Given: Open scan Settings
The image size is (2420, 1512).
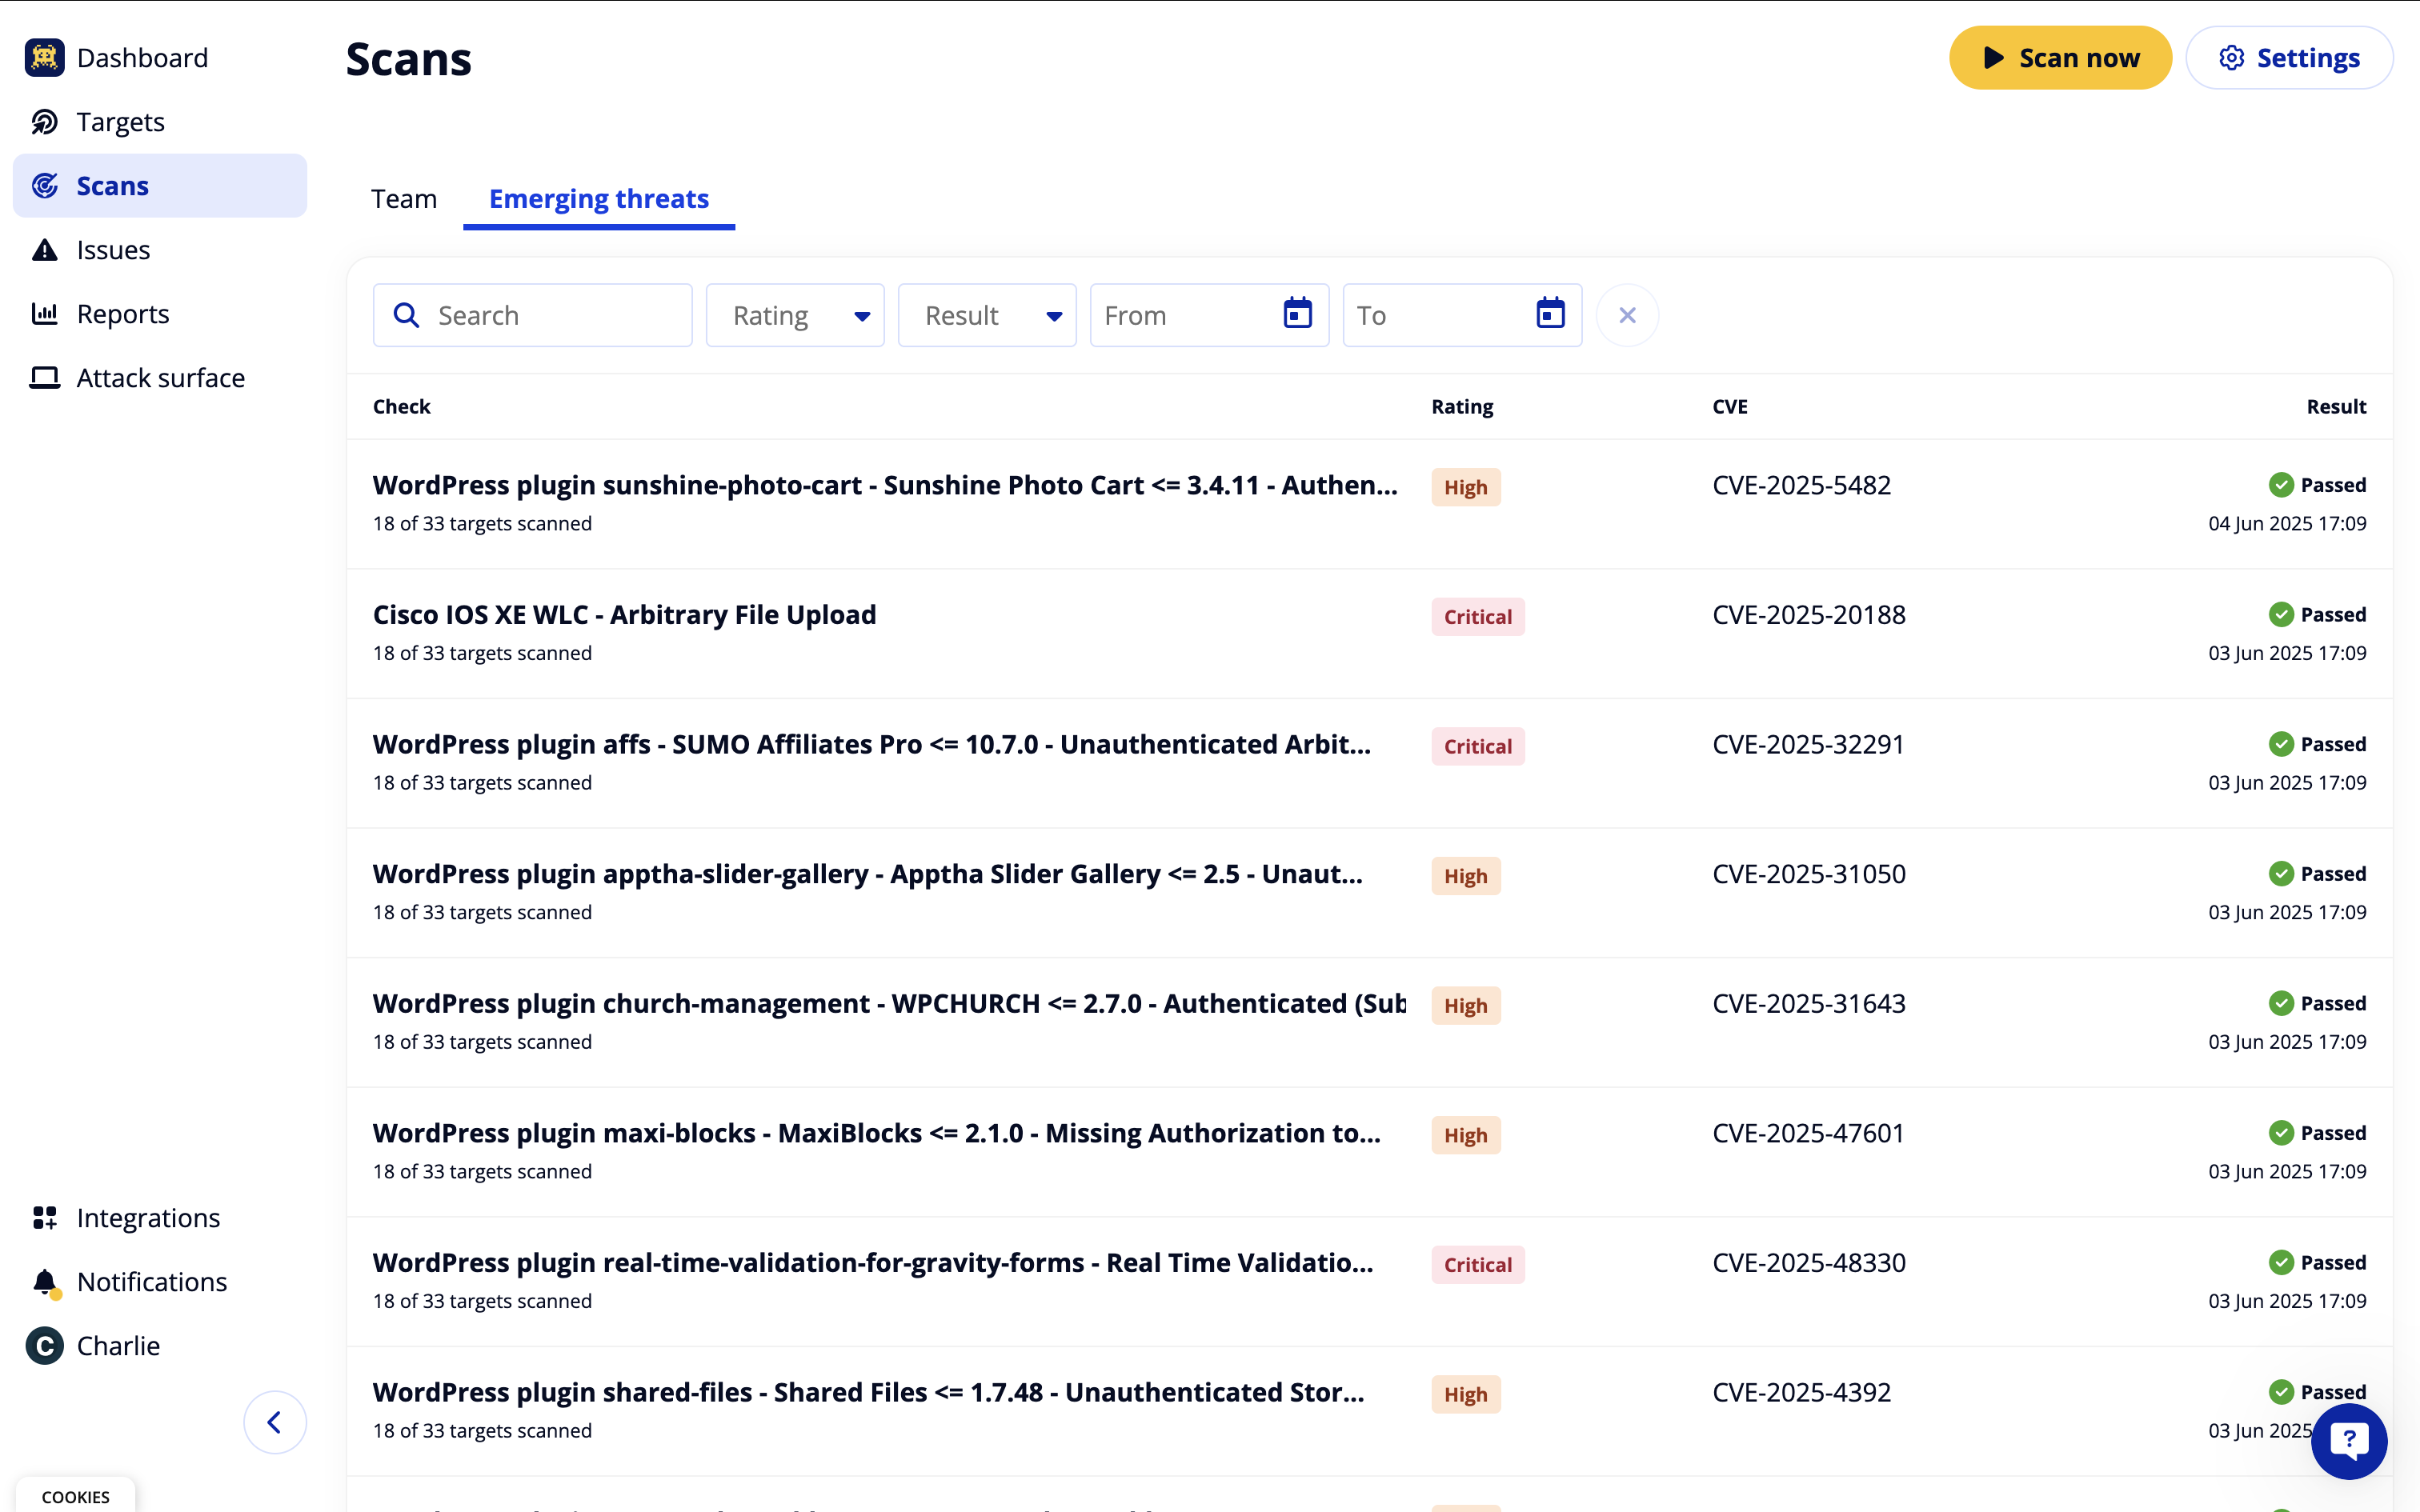Looking at the screenshot, I should pos(2288,58).
